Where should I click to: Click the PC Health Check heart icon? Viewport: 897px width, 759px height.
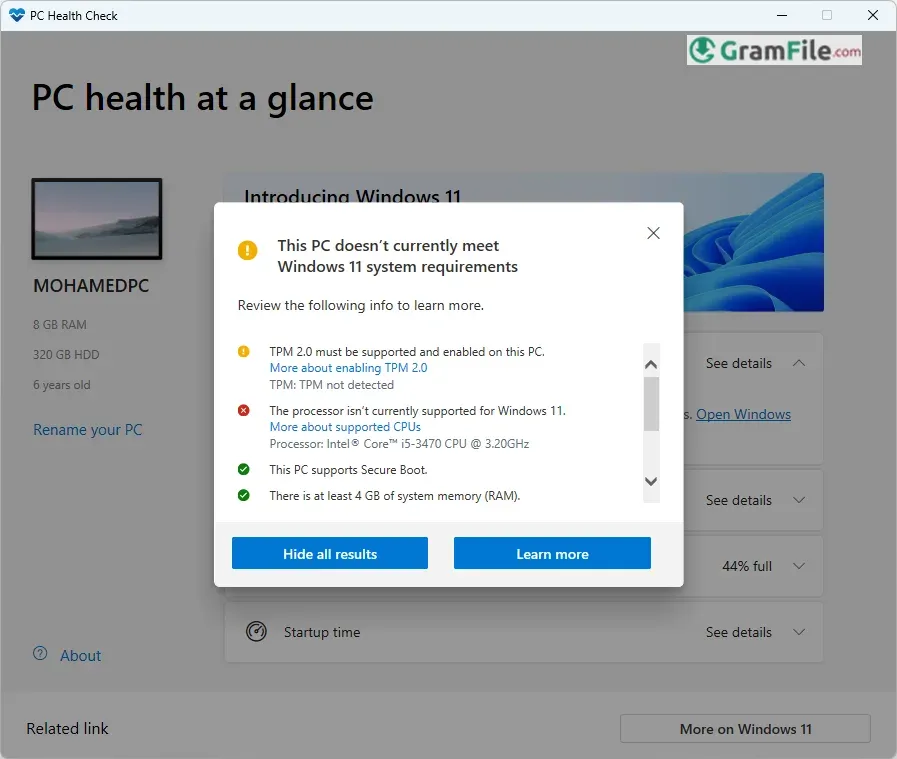pyautogui.click(x=17, y=15)
